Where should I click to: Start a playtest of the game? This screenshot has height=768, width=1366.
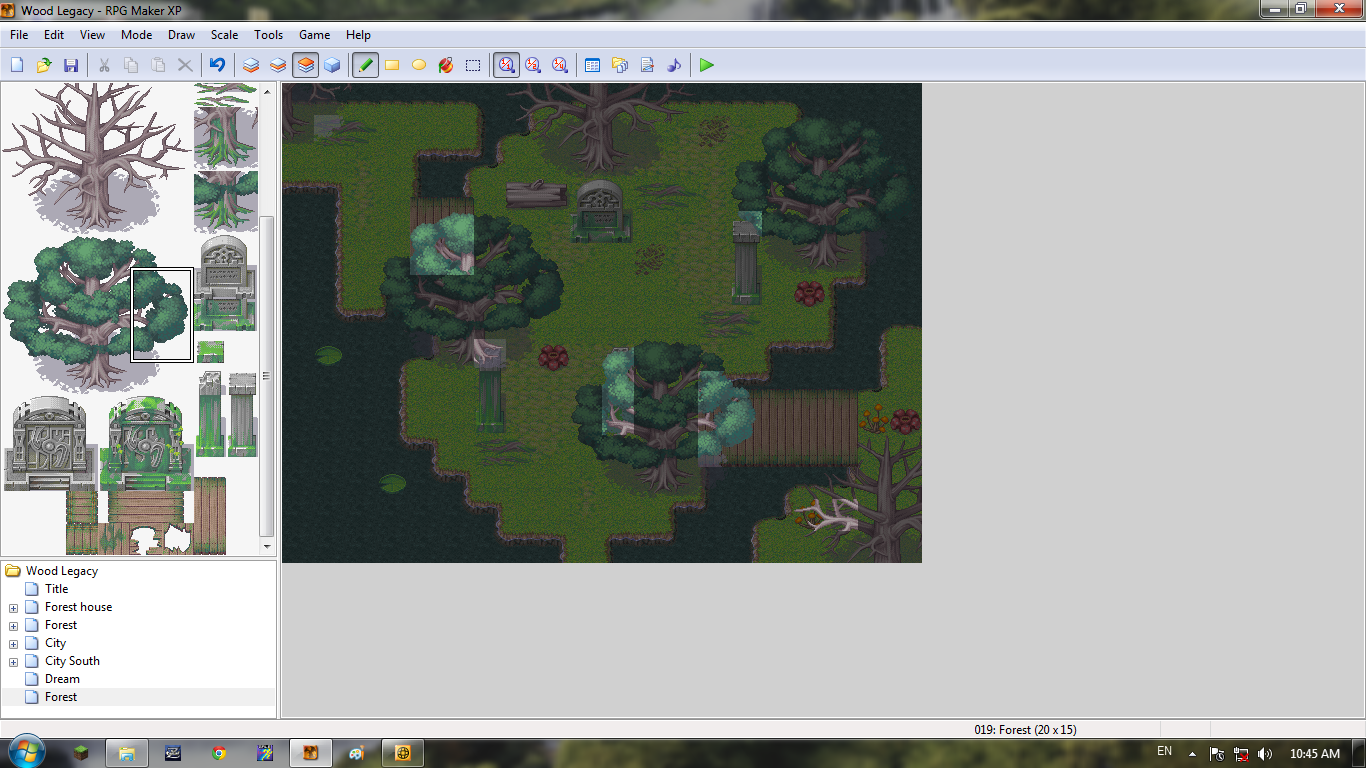(x=706, y=64)
